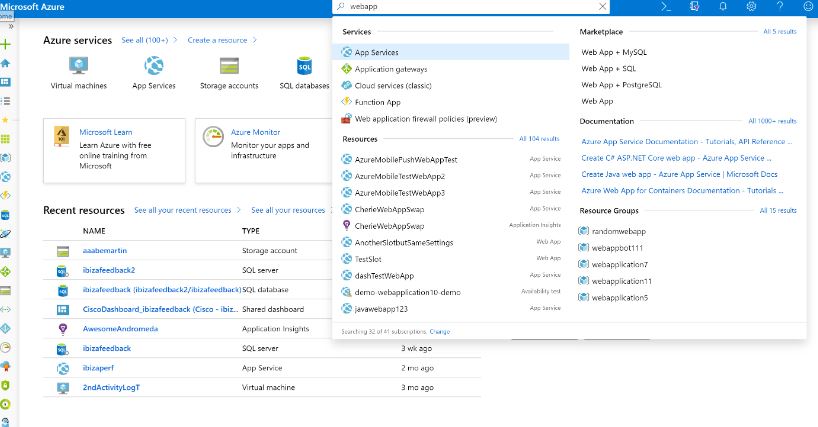Click See all your recent resources link

(x=183, y=210)
